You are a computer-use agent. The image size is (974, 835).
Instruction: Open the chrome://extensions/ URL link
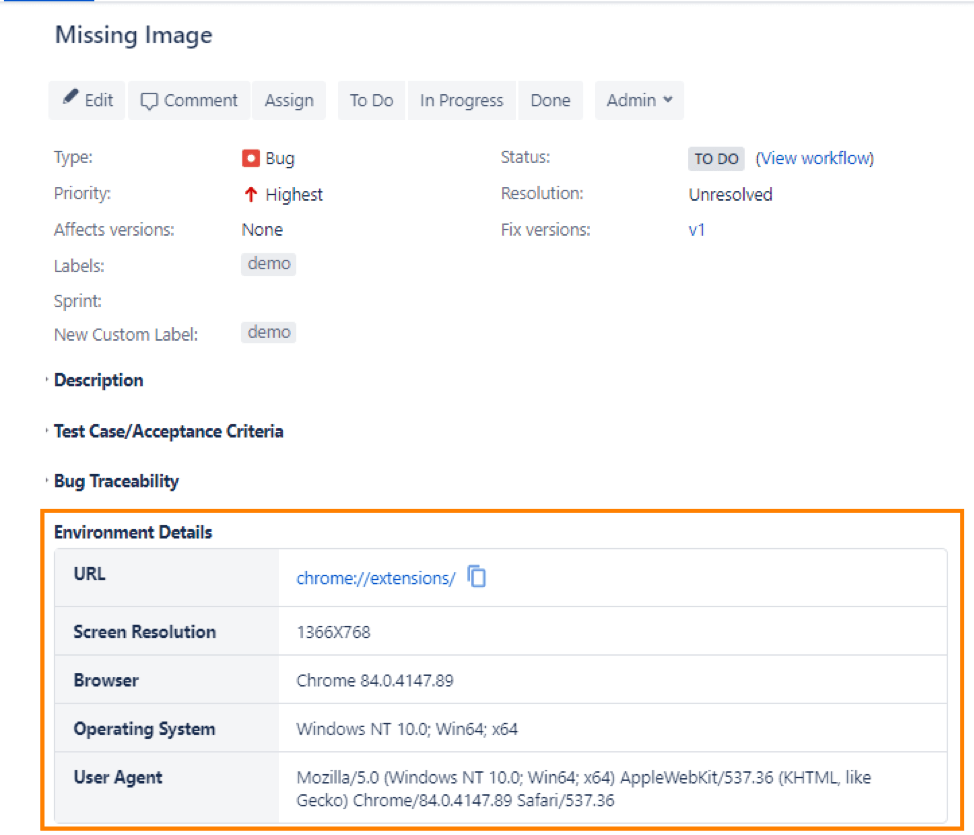click(x=376, y=578)
